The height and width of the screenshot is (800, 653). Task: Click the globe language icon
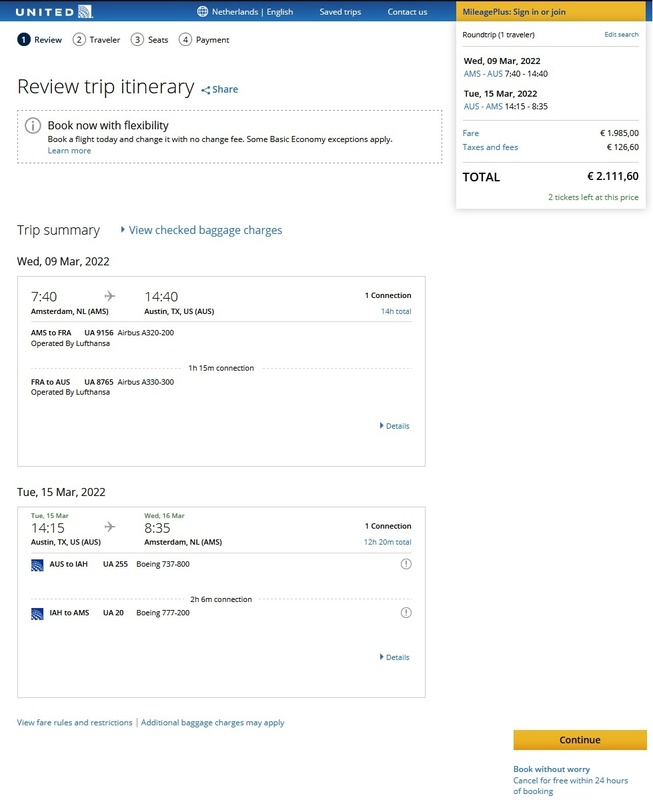203,12
